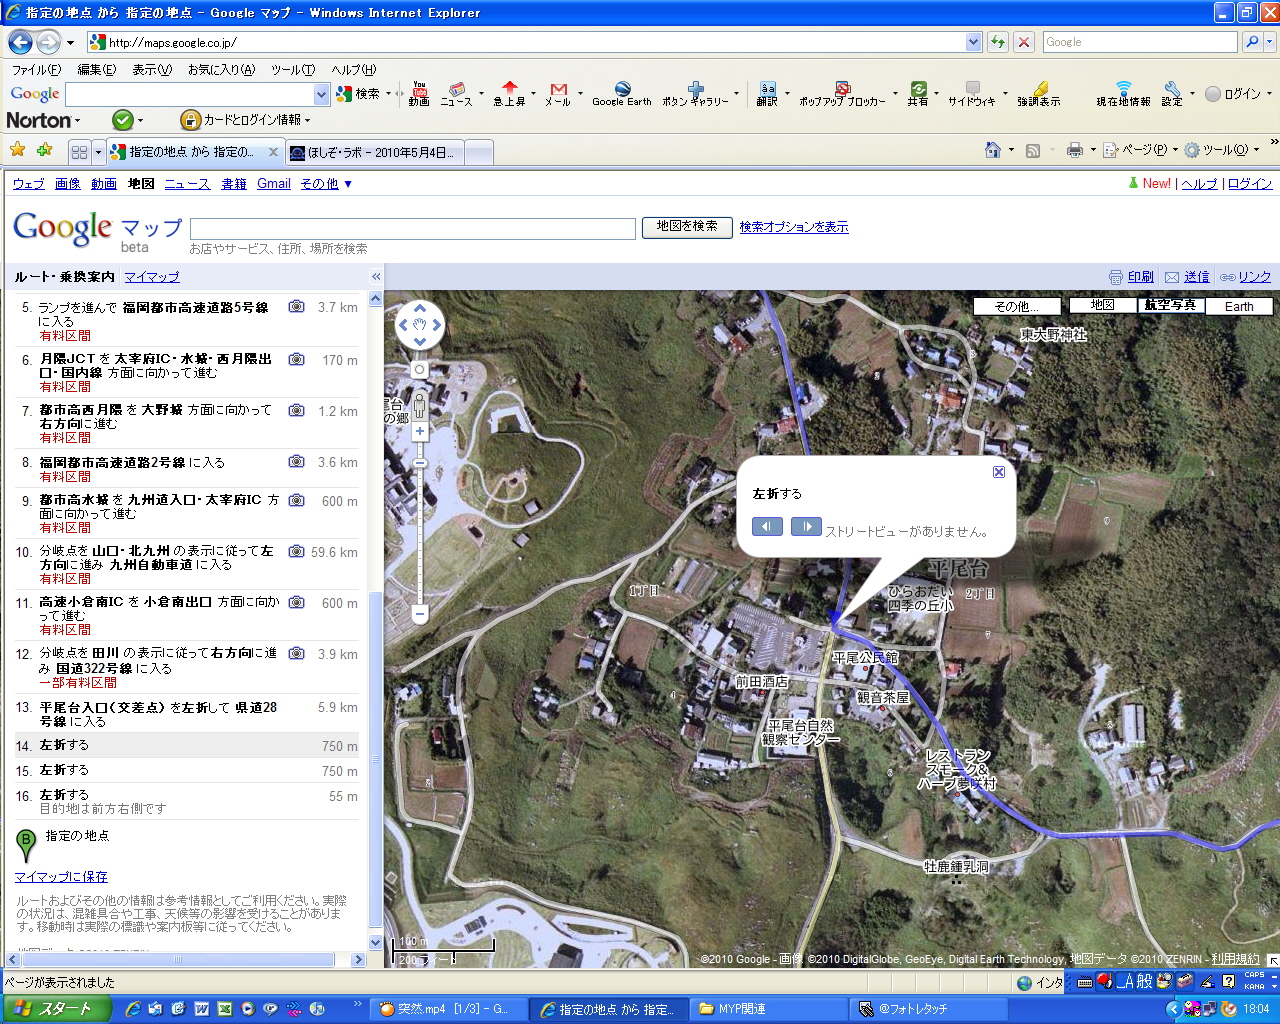1280x1024 pixels.
Task: Switch map to 航空写真 satellite view
Action: [x=1170, y=306]
